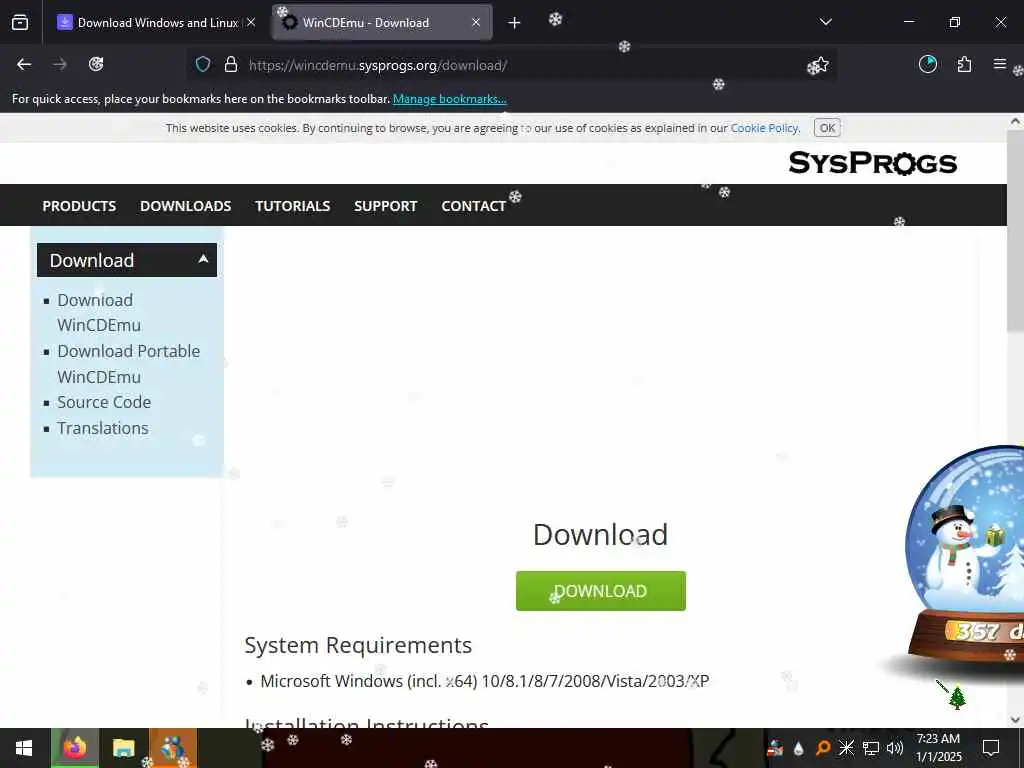1024x768 pixels.
Task: Open File Explorer from the taskbar
Action: coord(123,748)
